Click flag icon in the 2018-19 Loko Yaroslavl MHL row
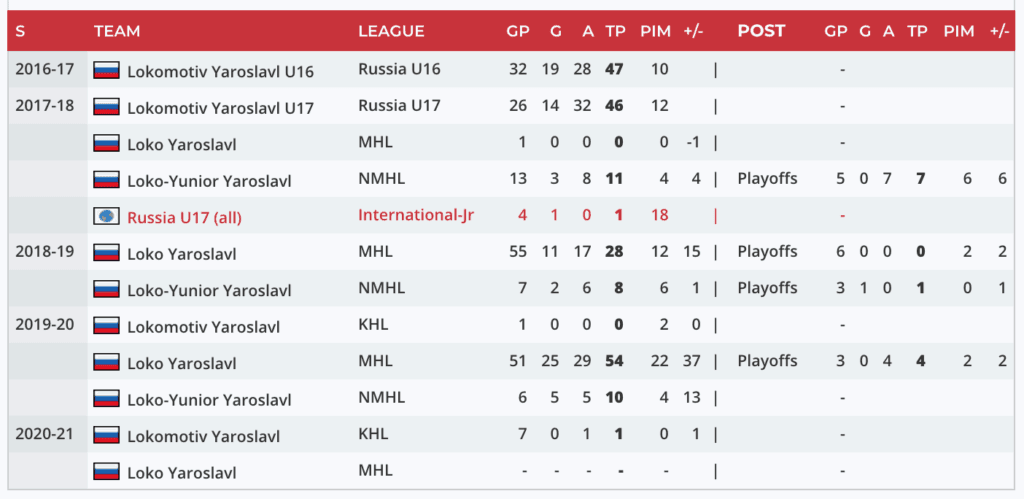The width and height of the screenshot is (1024, 499). pyautogui.click(x=106, y=253)
